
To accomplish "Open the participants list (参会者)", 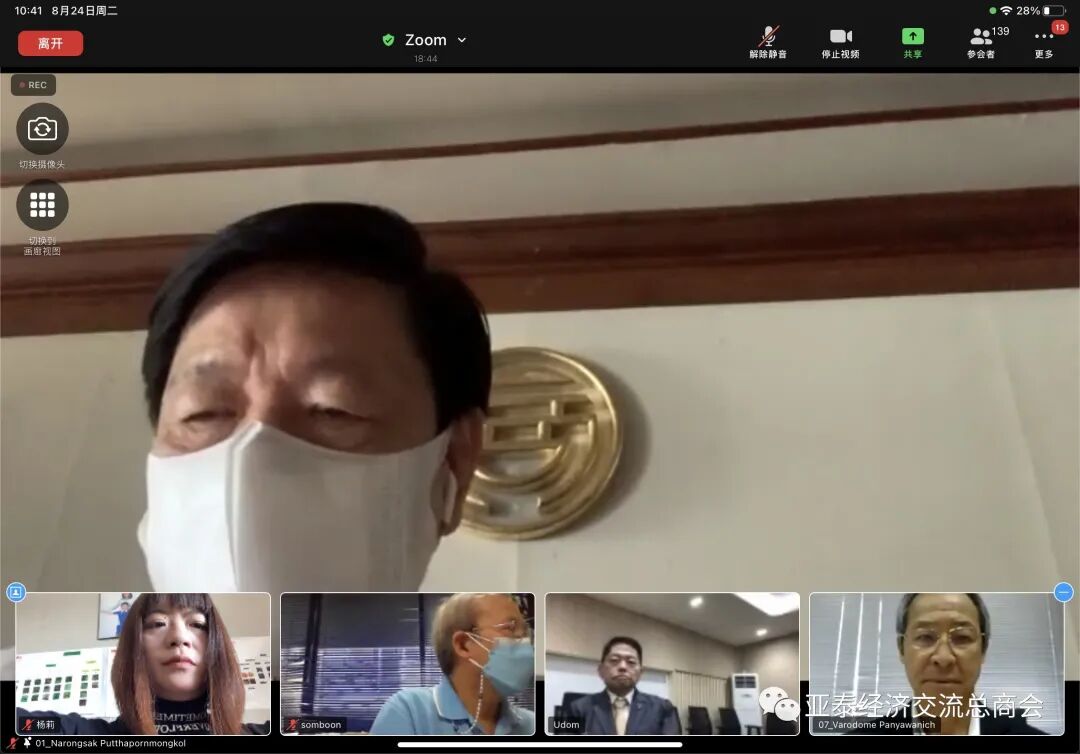I will pos(985,43).
